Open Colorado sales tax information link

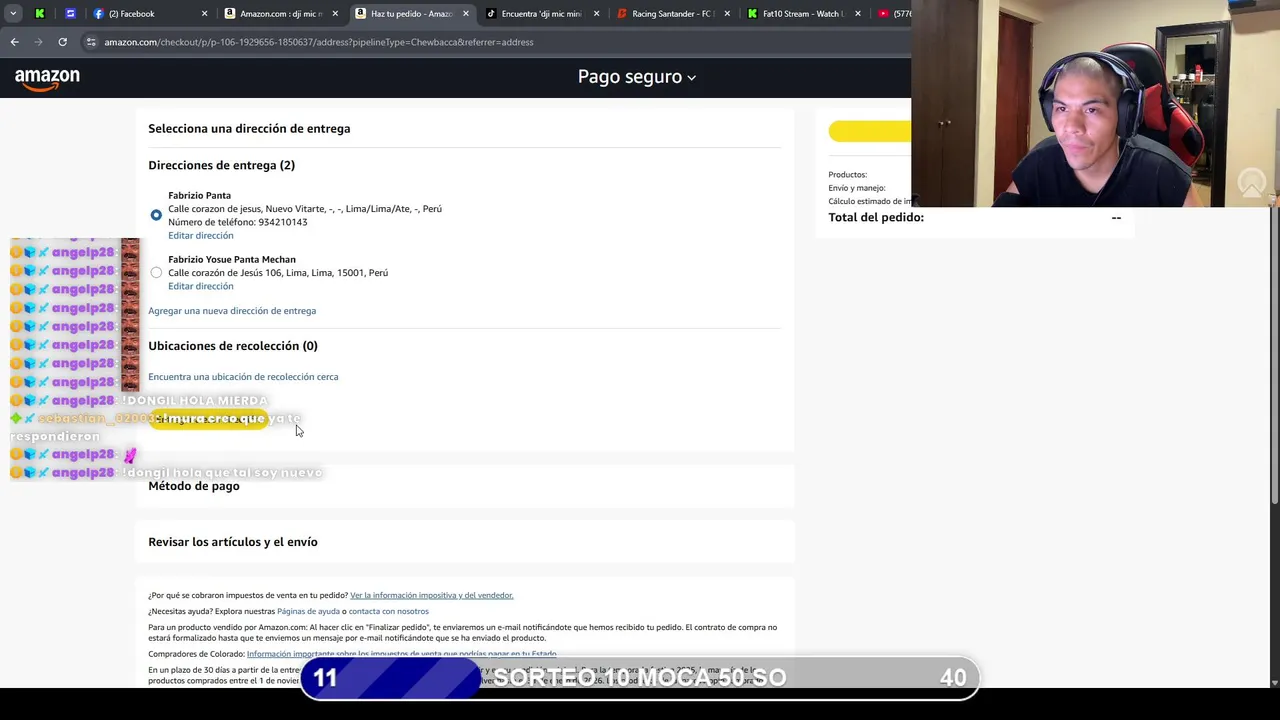(401, 654)
